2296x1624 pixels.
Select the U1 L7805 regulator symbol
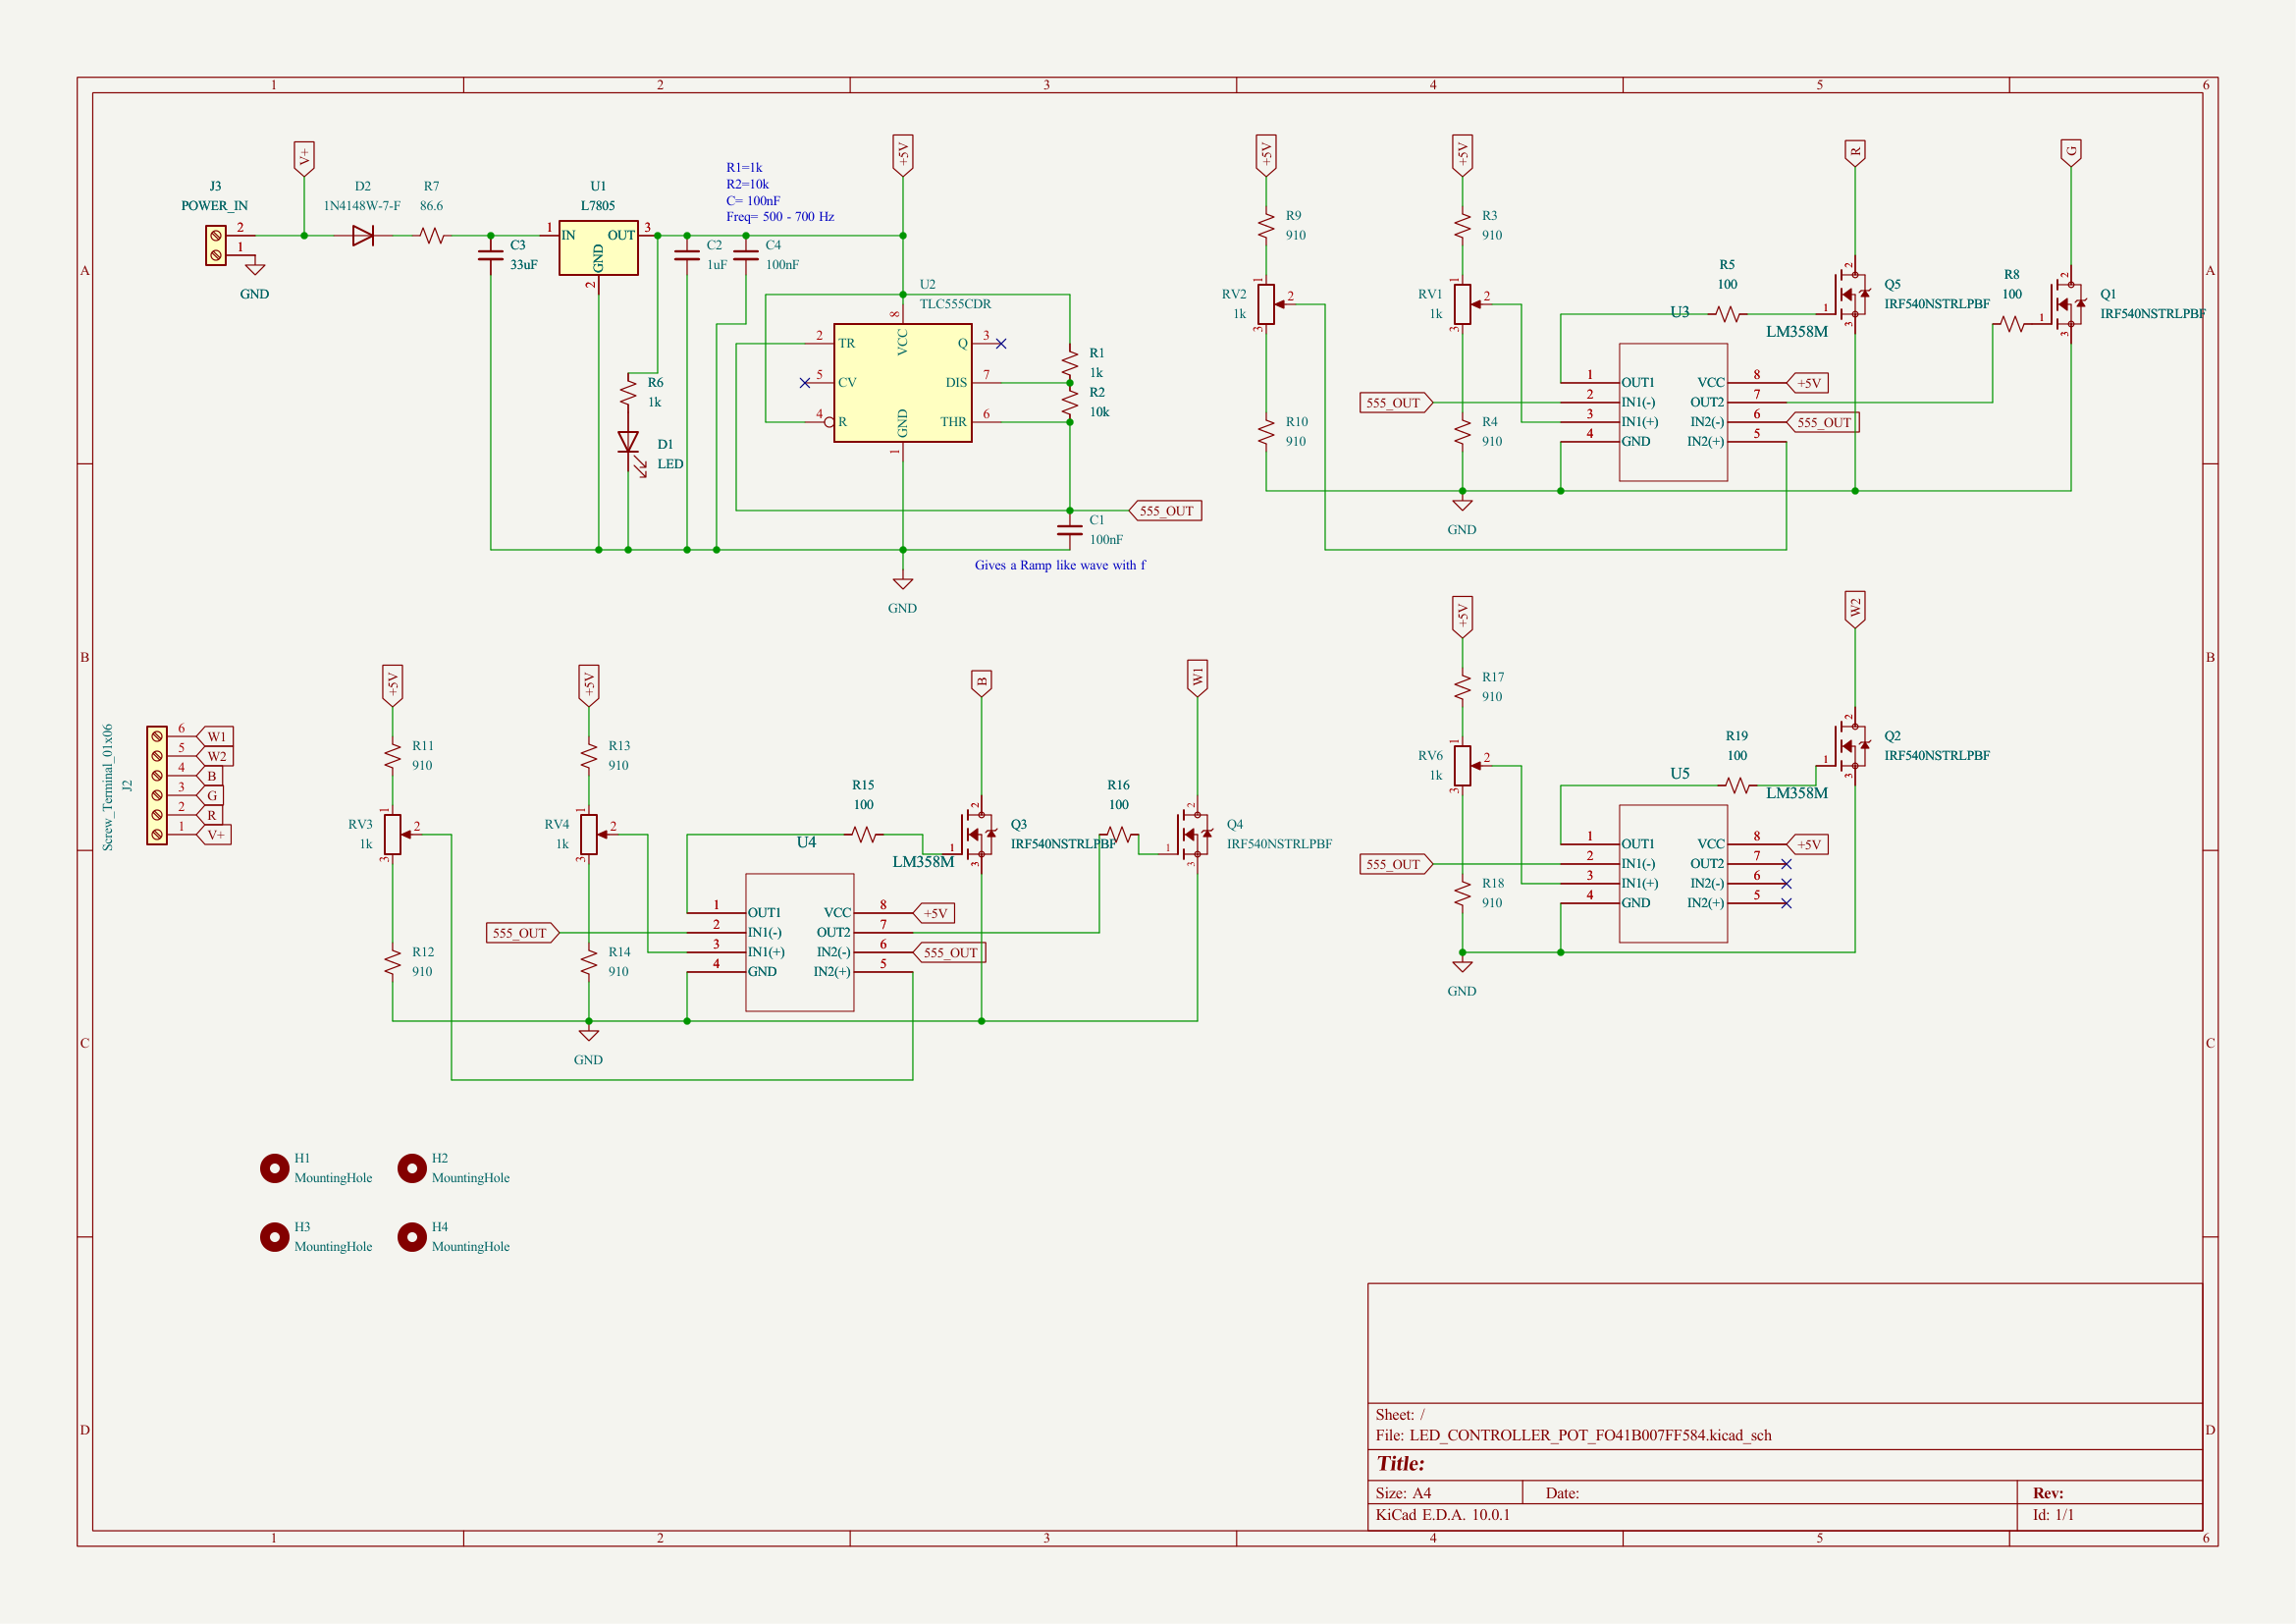pos(598,248)
